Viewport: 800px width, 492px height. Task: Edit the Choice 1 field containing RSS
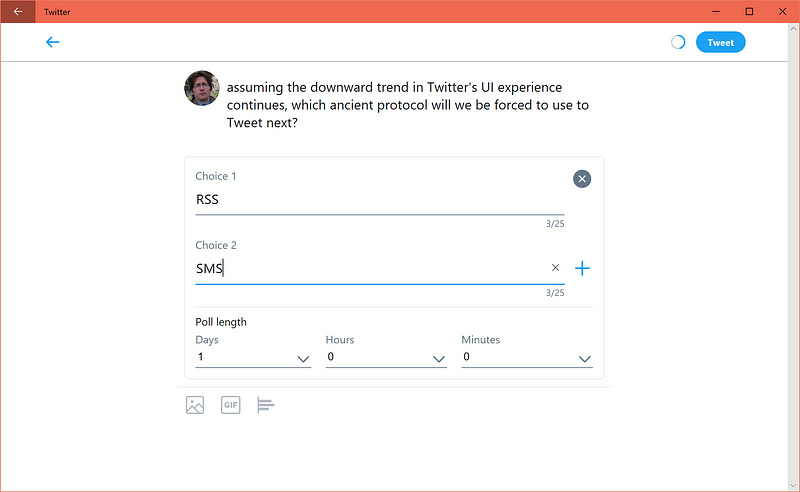[x=380, y=200]
